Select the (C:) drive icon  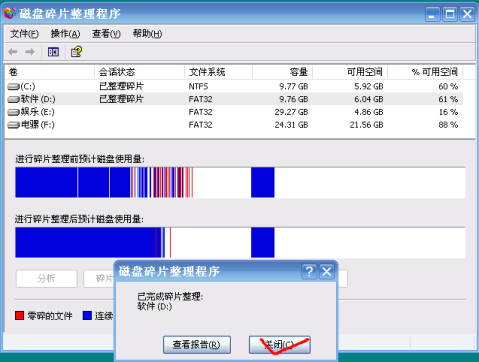click(13, 87)
